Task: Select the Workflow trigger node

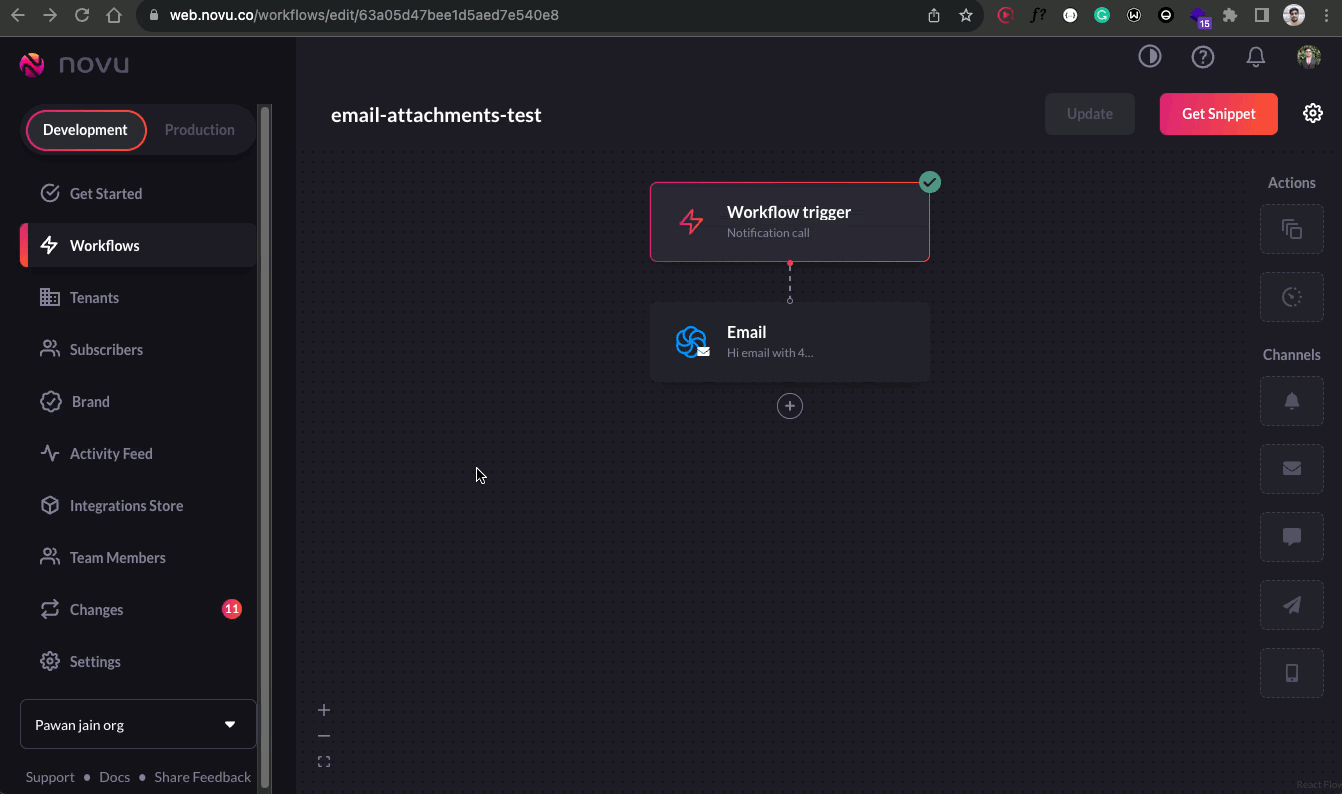Action: 790,222
